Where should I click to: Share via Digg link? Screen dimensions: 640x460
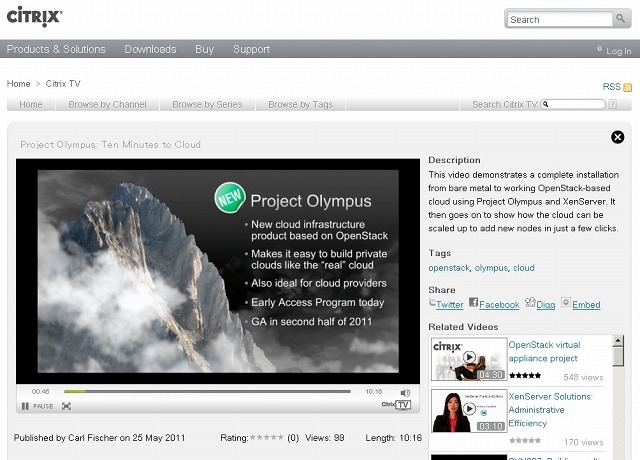546,304
